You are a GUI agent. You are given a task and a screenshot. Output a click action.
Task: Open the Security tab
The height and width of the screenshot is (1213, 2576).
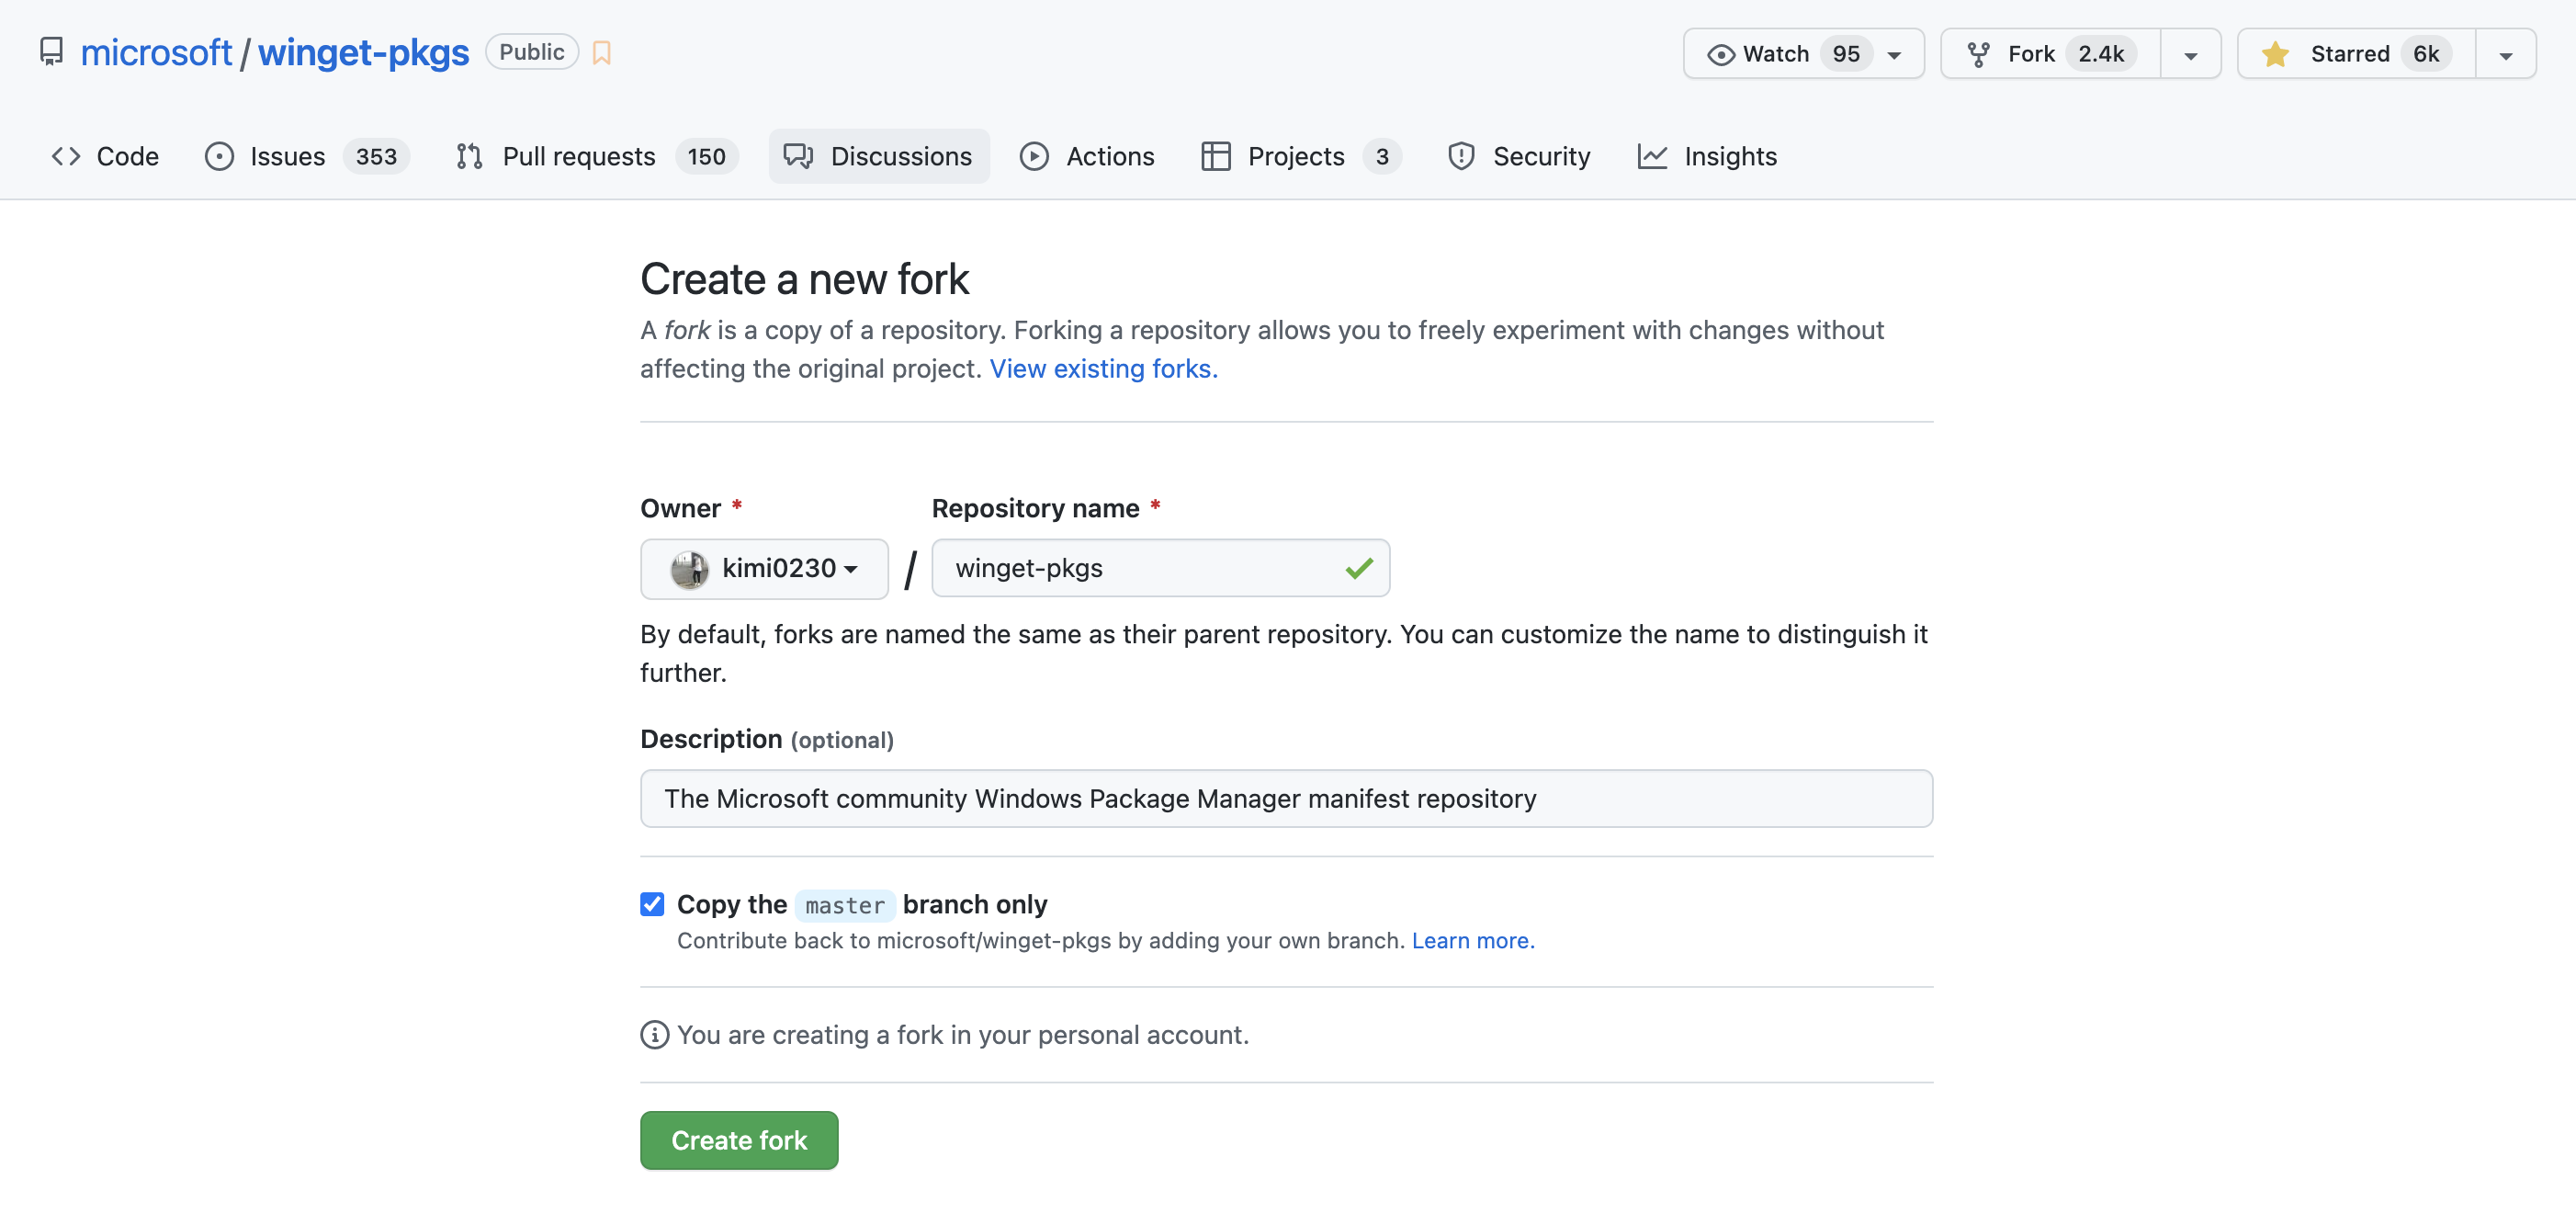(1519, 156)
